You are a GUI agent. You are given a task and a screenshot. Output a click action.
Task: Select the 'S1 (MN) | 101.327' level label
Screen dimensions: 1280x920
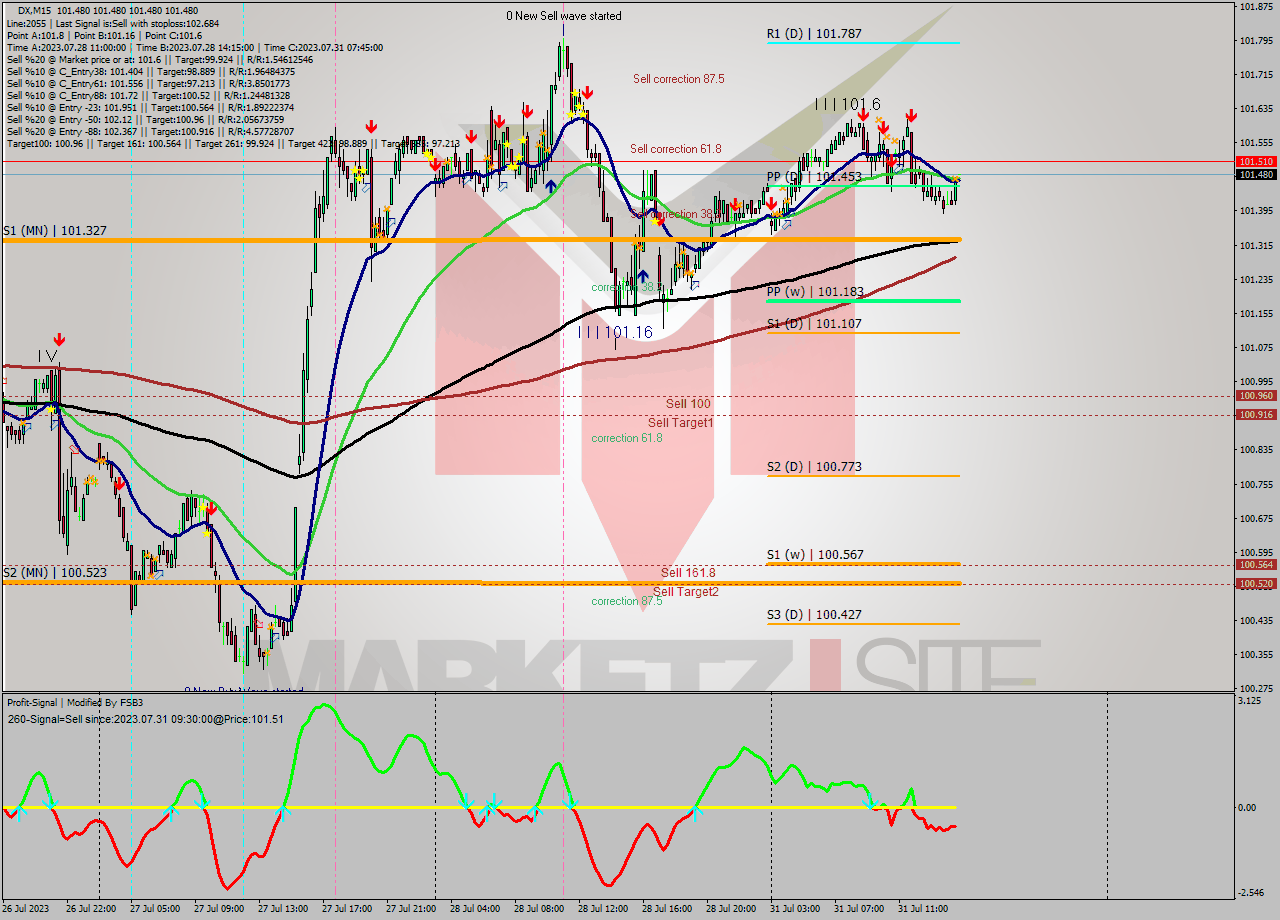click(54, 230)
